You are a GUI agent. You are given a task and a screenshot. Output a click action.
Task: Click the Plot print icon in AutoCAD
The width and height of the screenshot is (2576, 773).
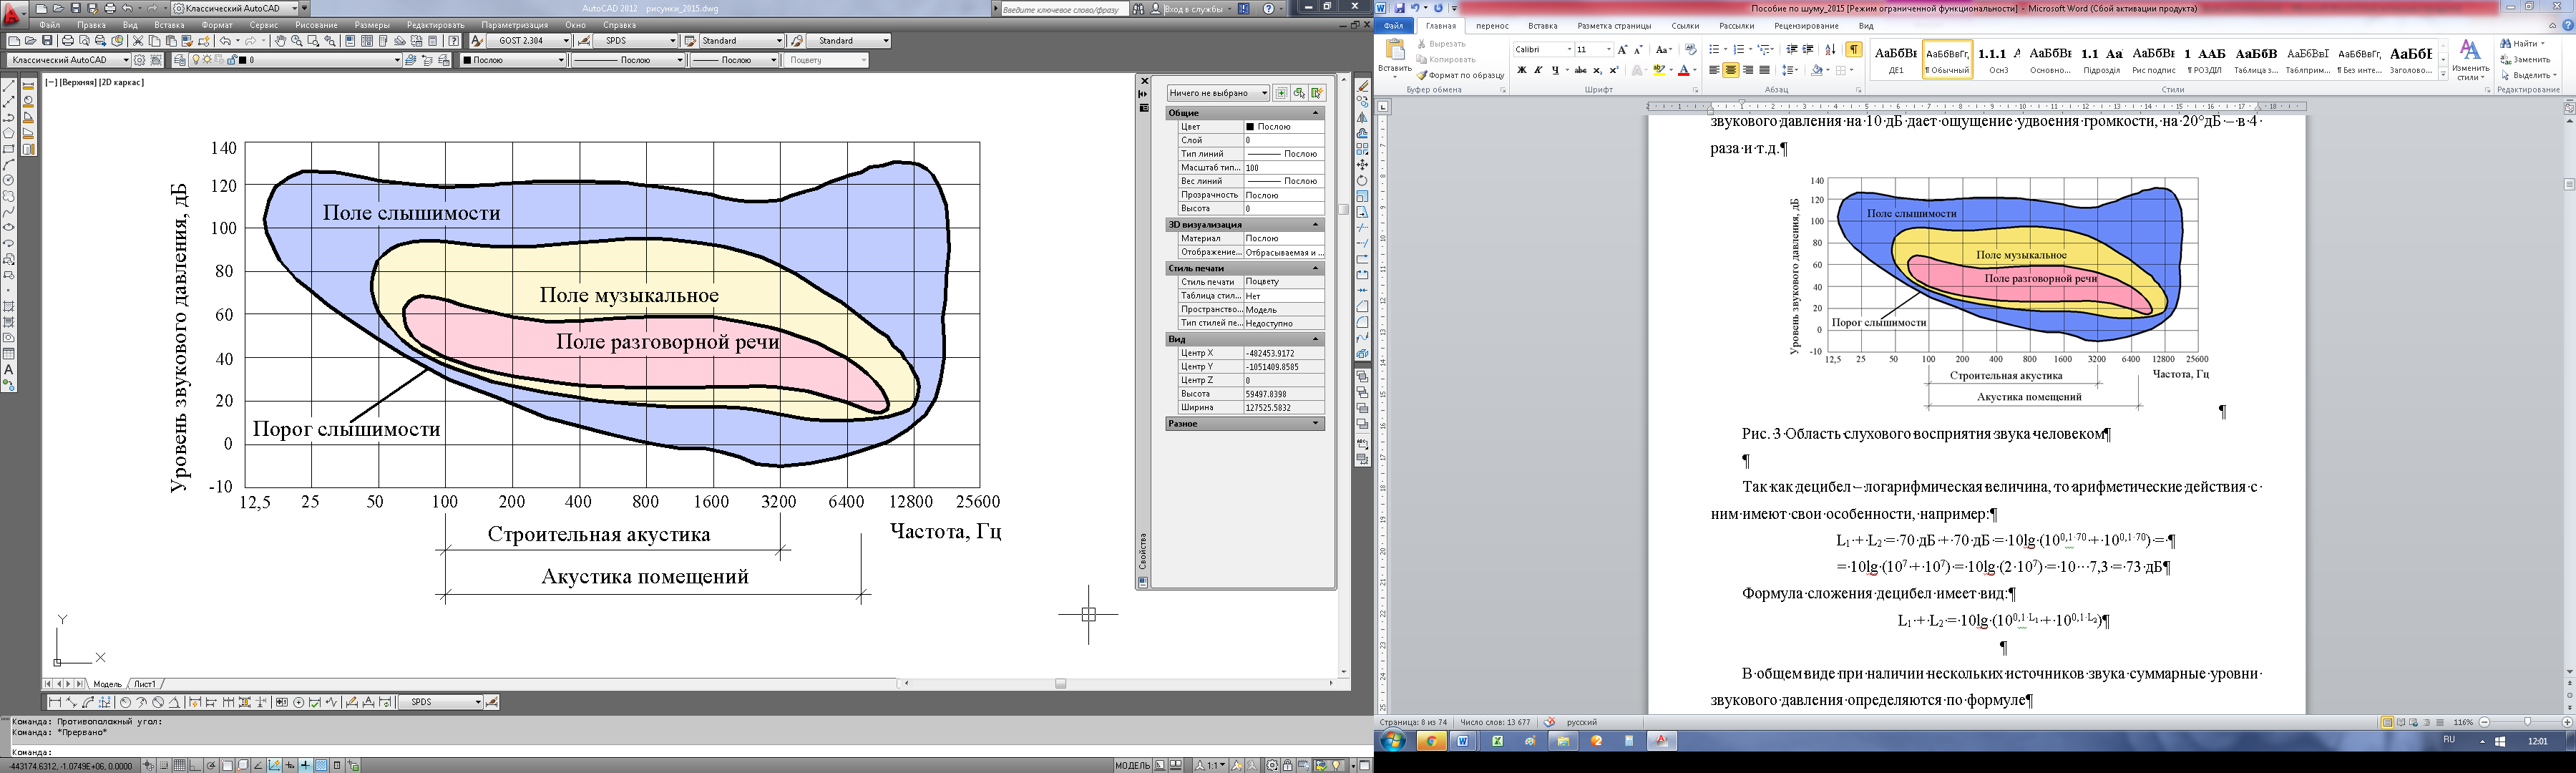tap(68, 41)
